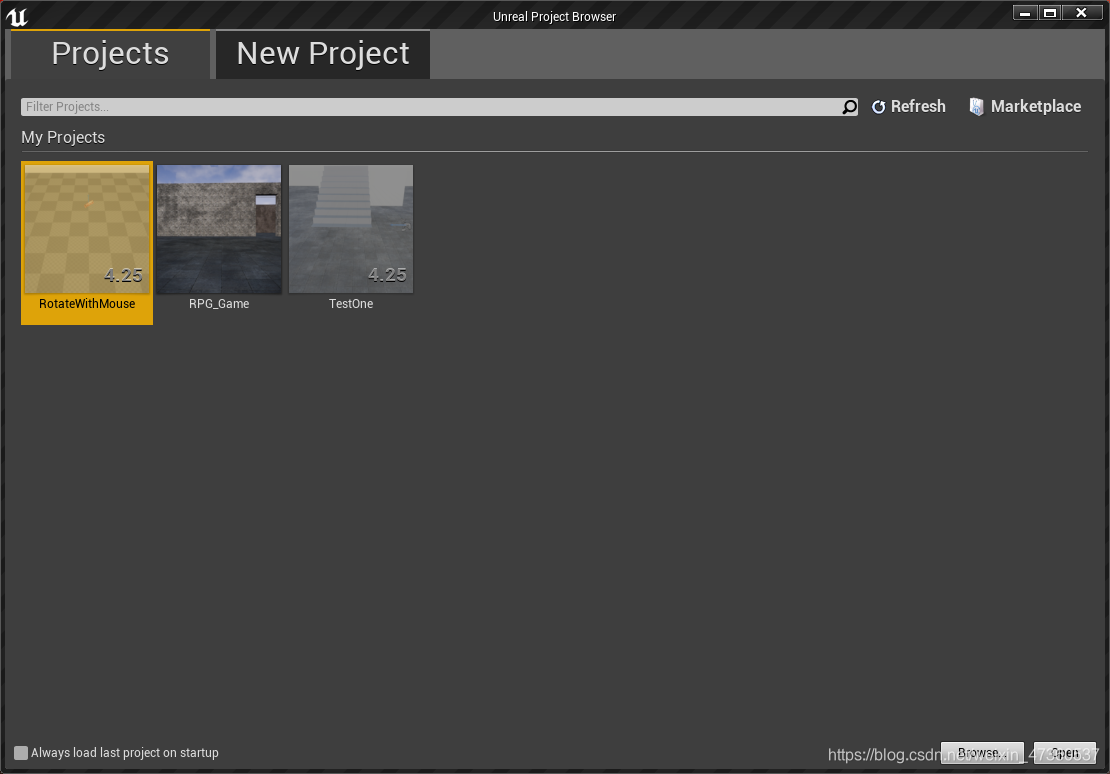This screenshot has width=1110, height=774.
Task: Open the New Project tab
Action: 323,55
